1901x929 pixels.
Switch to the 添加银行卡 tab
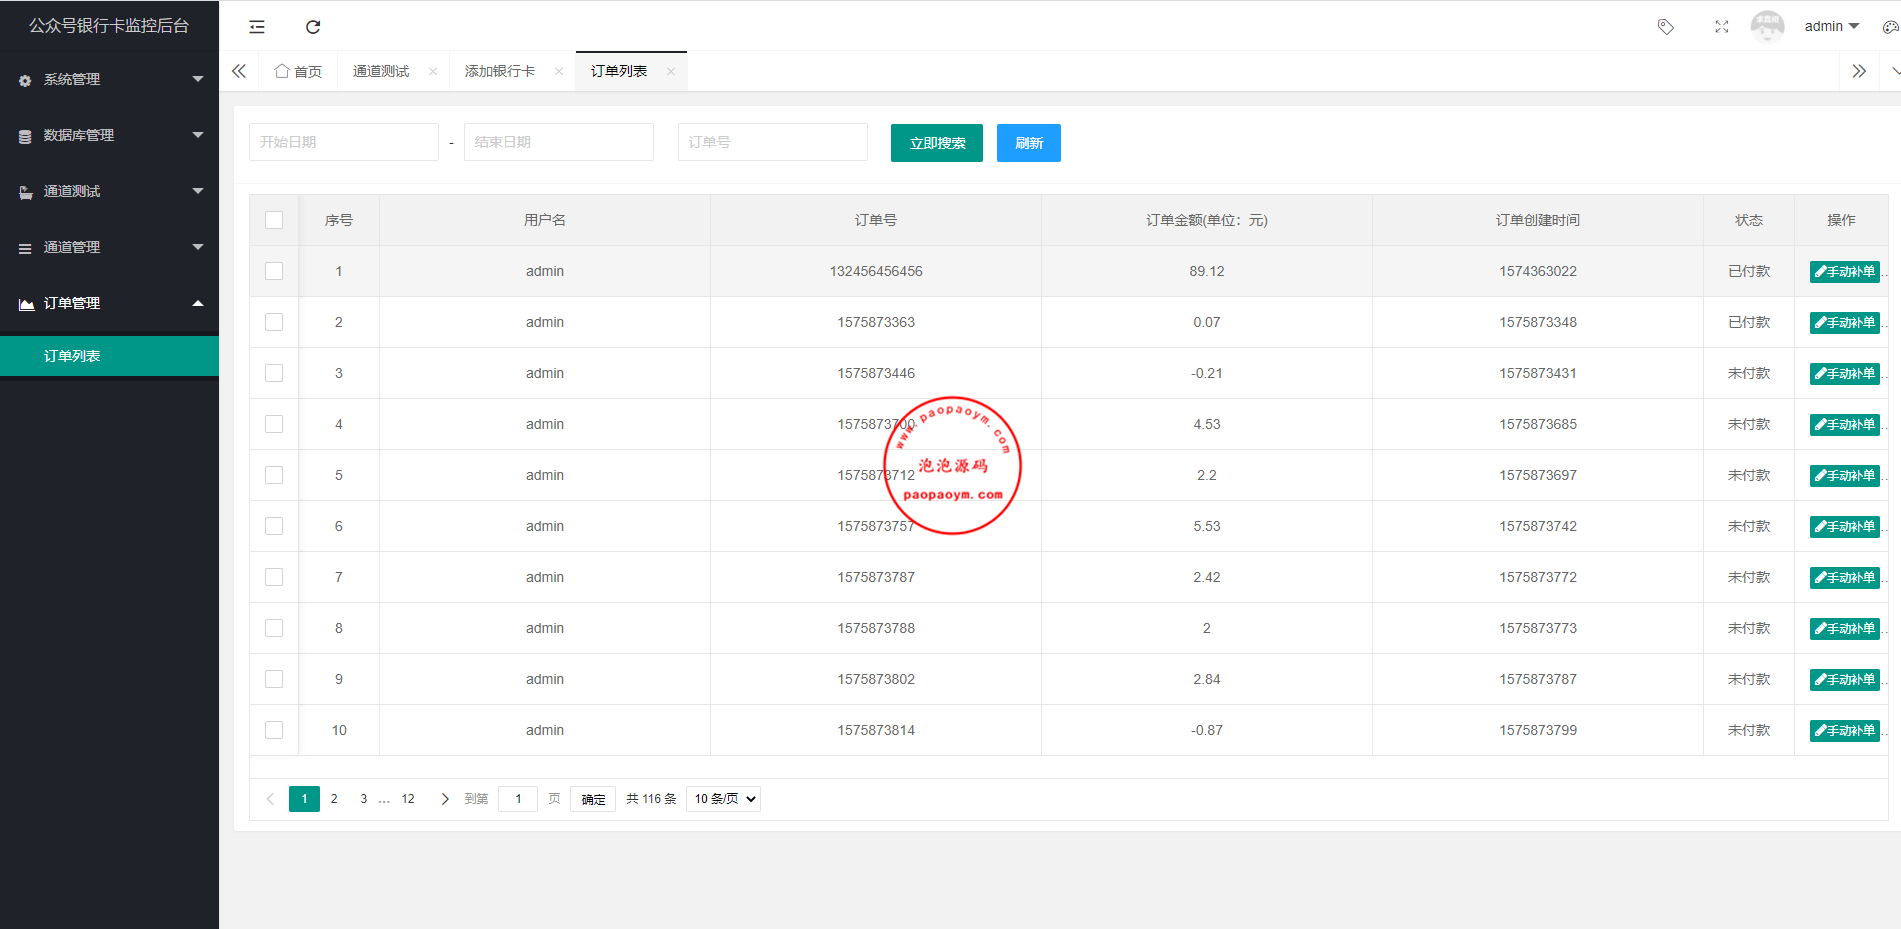pyautogui.click(x=499, y=71)
